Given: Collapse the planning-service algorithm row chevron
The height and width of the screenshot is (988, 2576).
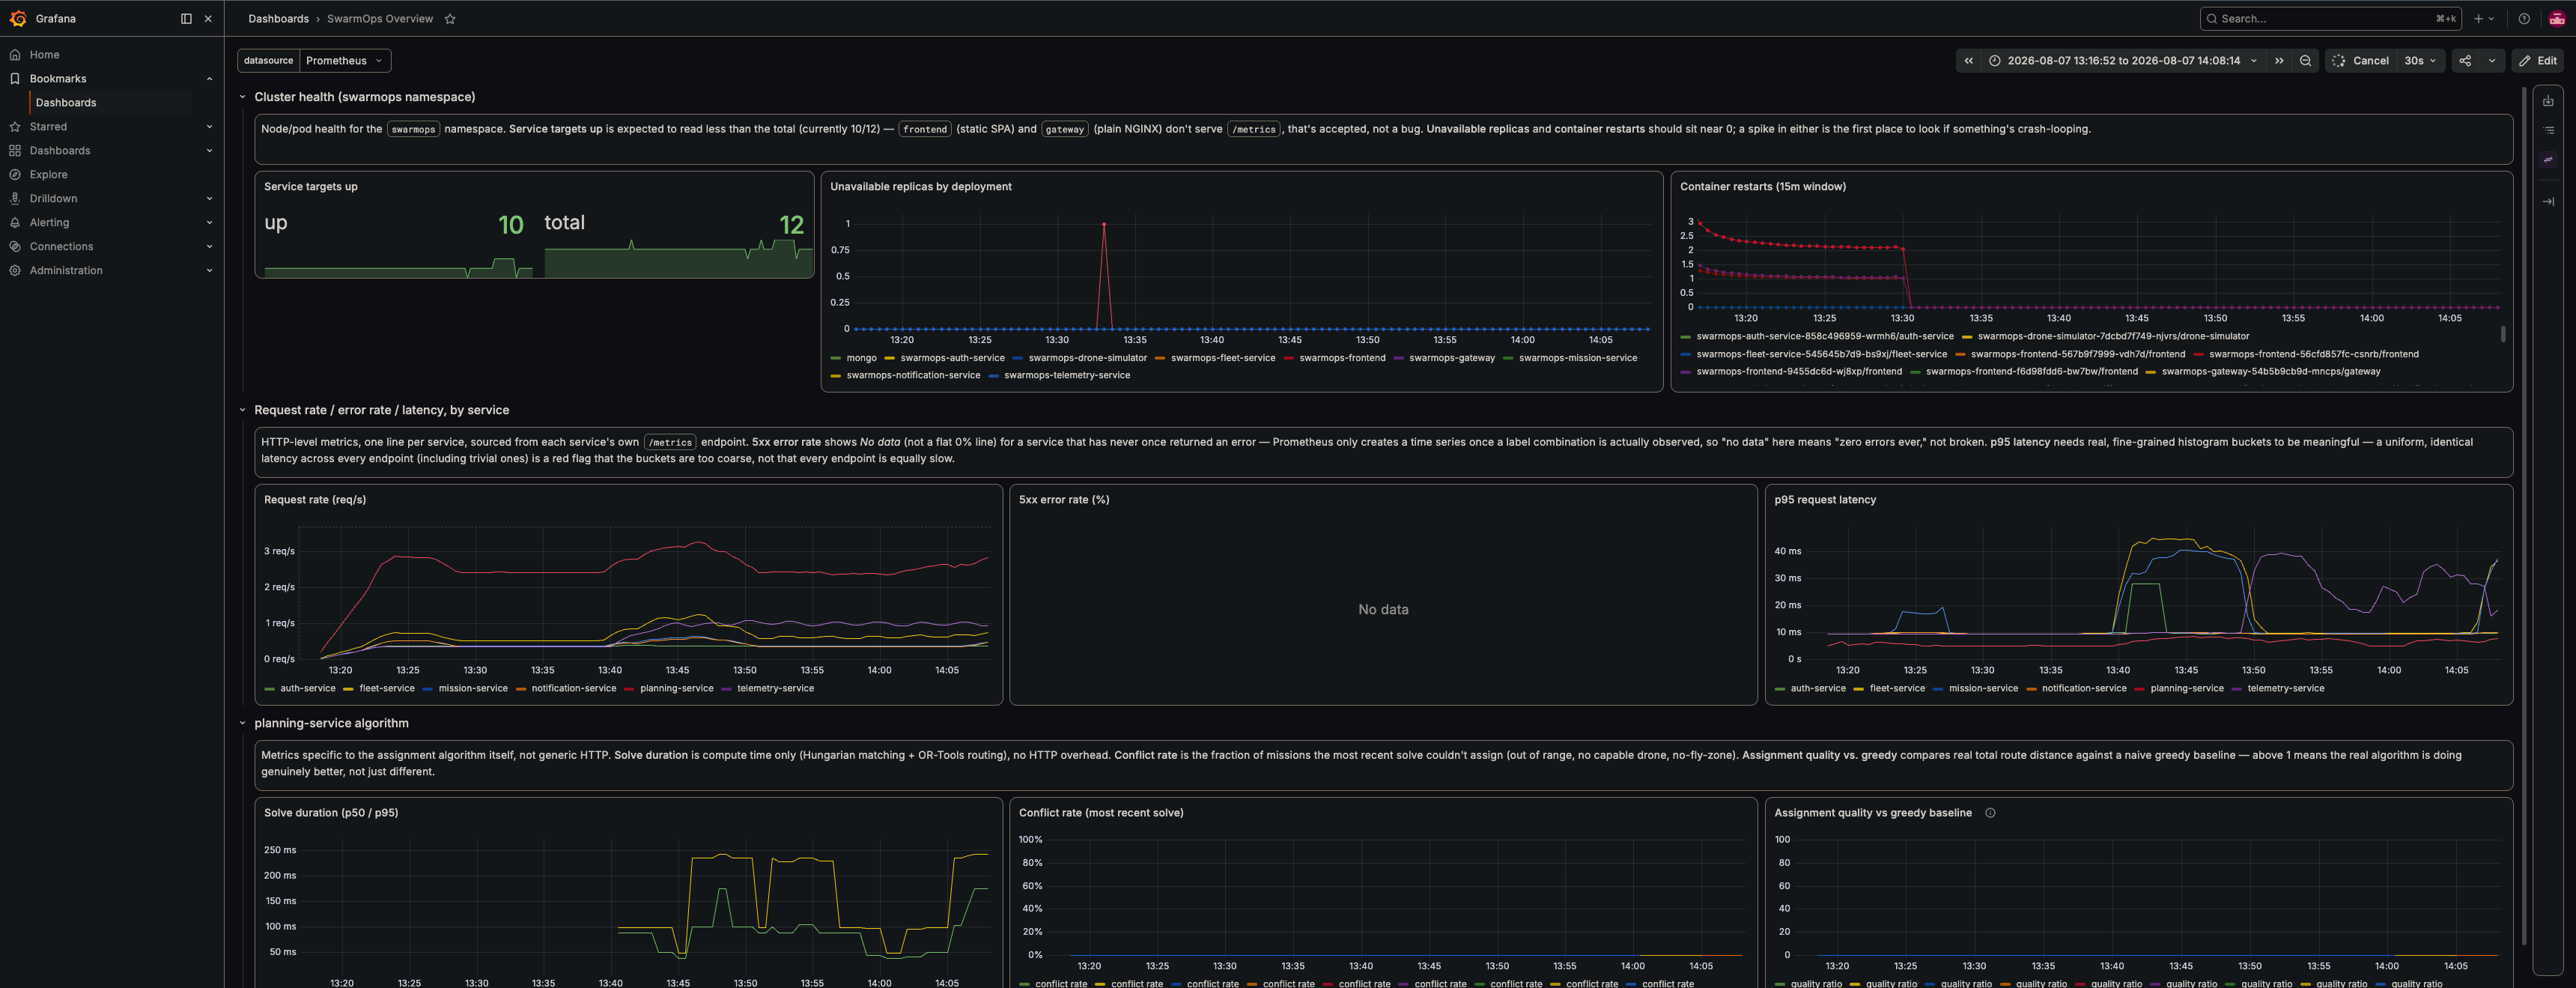Looking at the screenshot, I should (x=242, y=723).
